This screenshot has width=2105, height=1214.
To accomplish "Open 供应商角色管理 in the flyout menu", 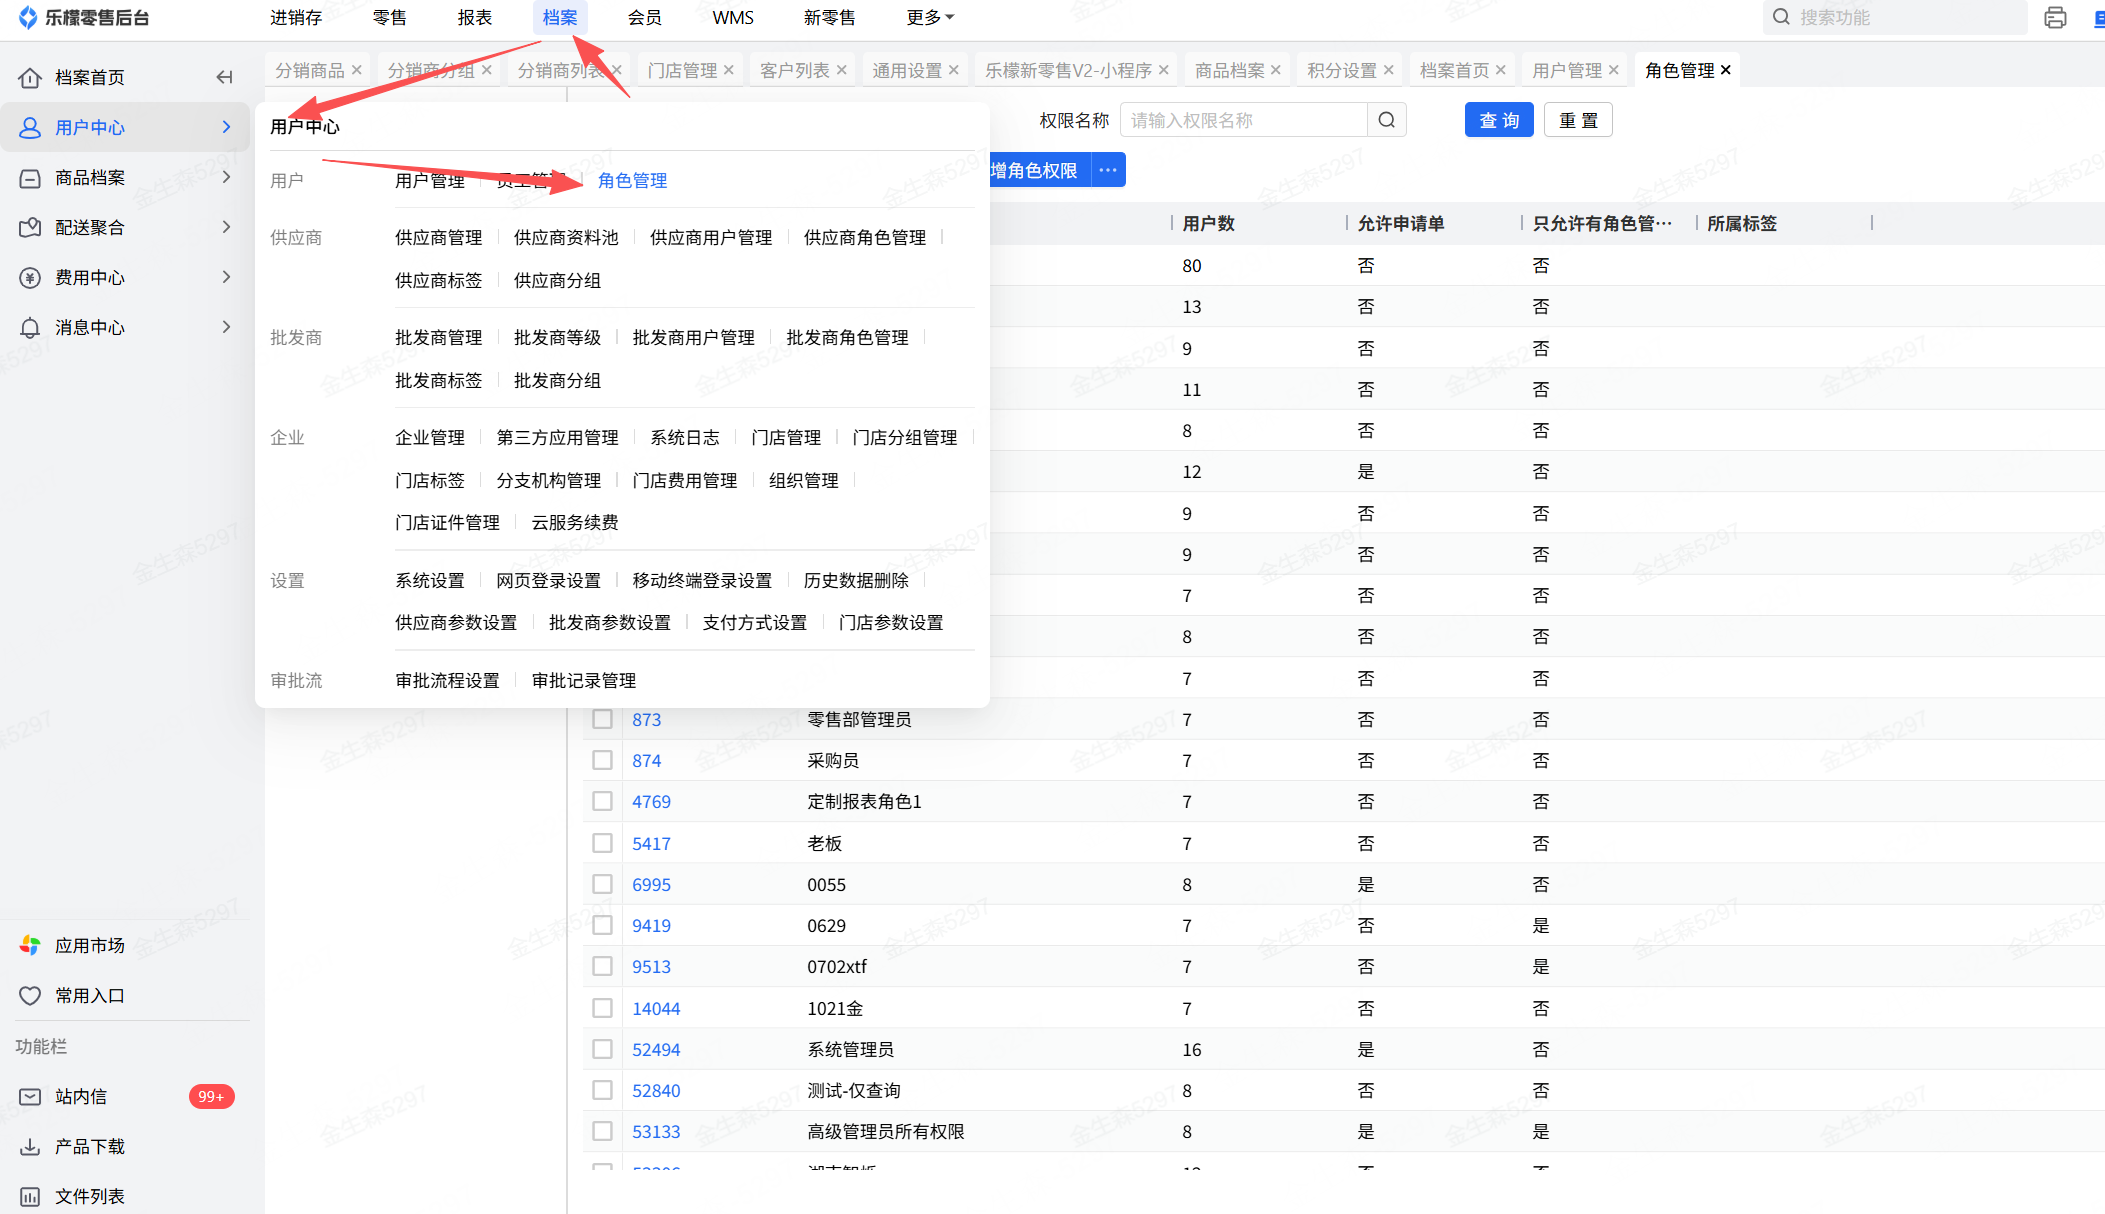I will [864, 237].
